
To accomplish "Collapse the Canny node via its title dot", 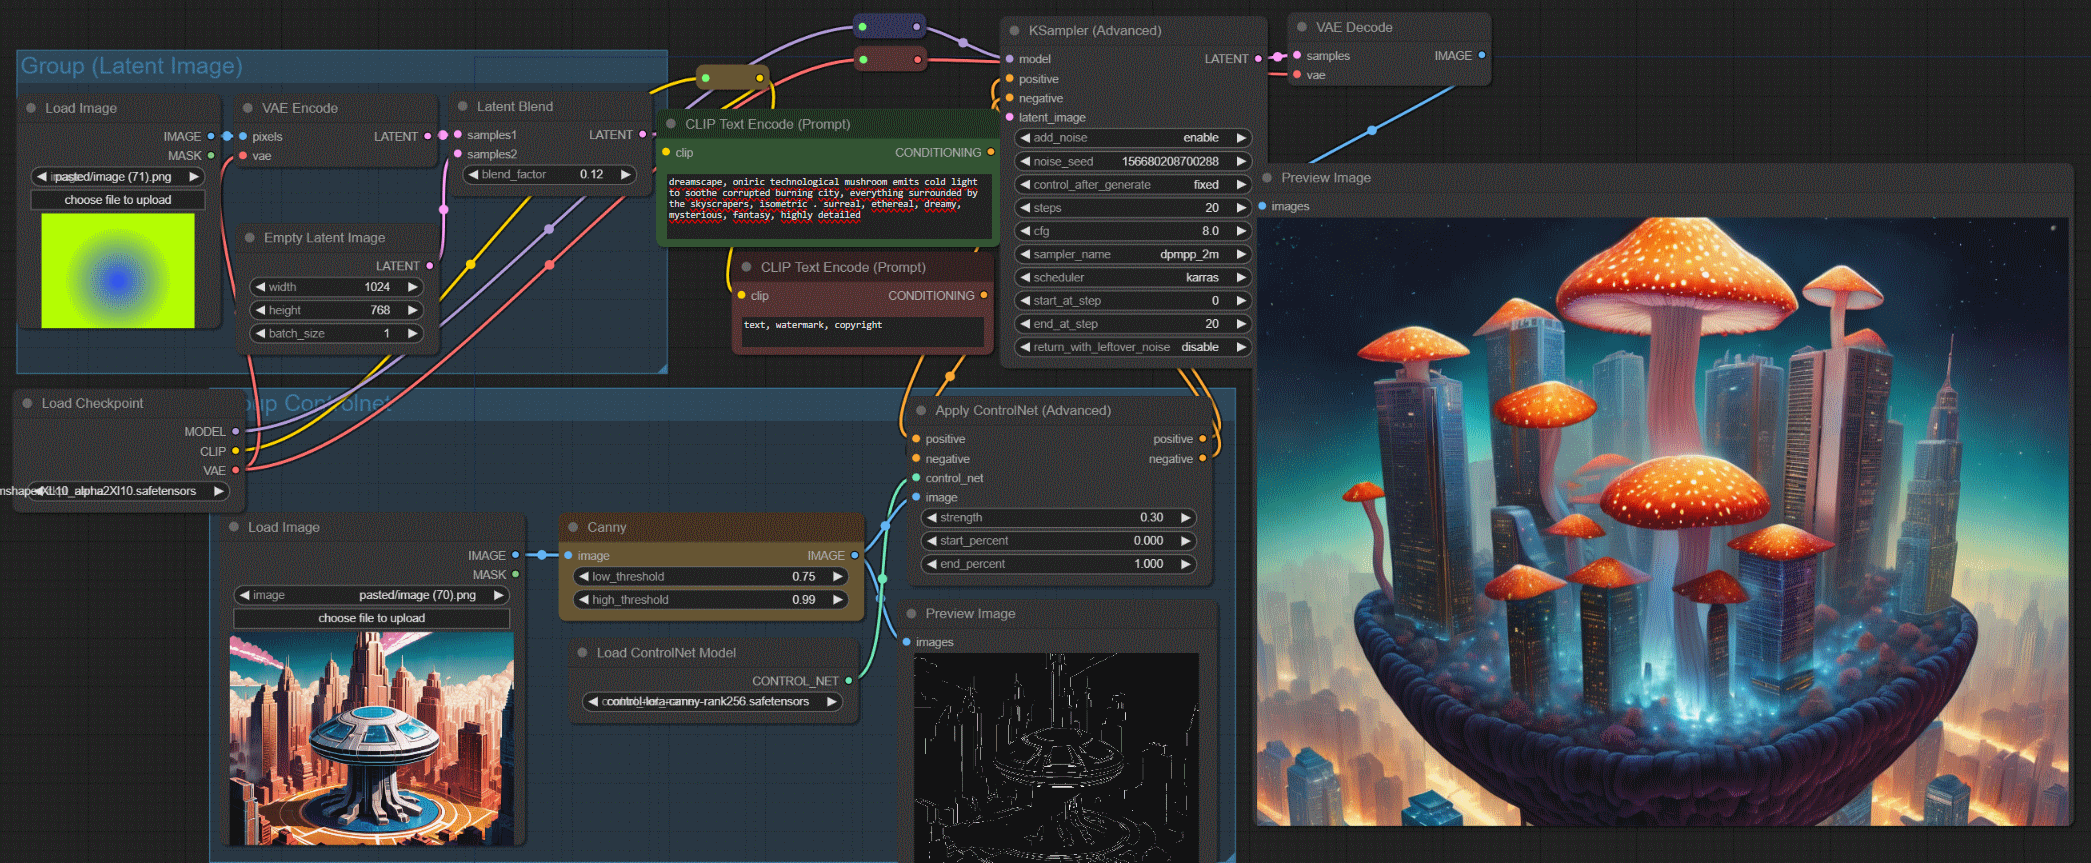I will (x=573, y=527).
